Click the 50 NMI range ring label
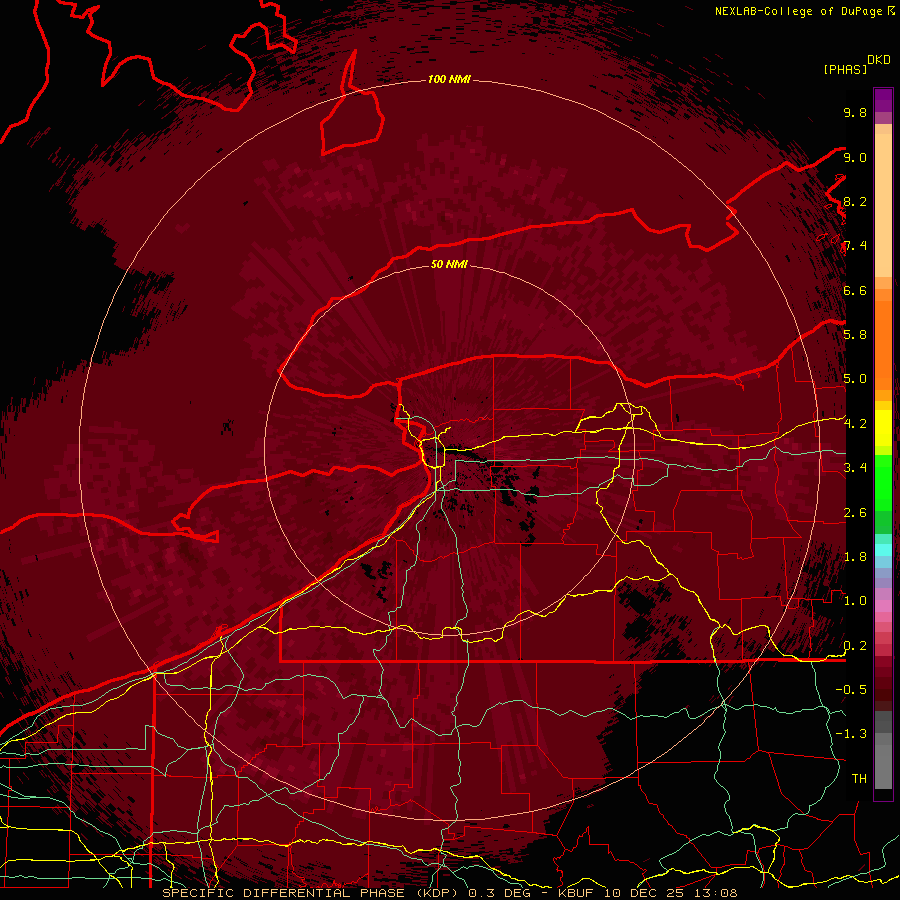This screenshot has width=900, height=900. pos(449,264)
